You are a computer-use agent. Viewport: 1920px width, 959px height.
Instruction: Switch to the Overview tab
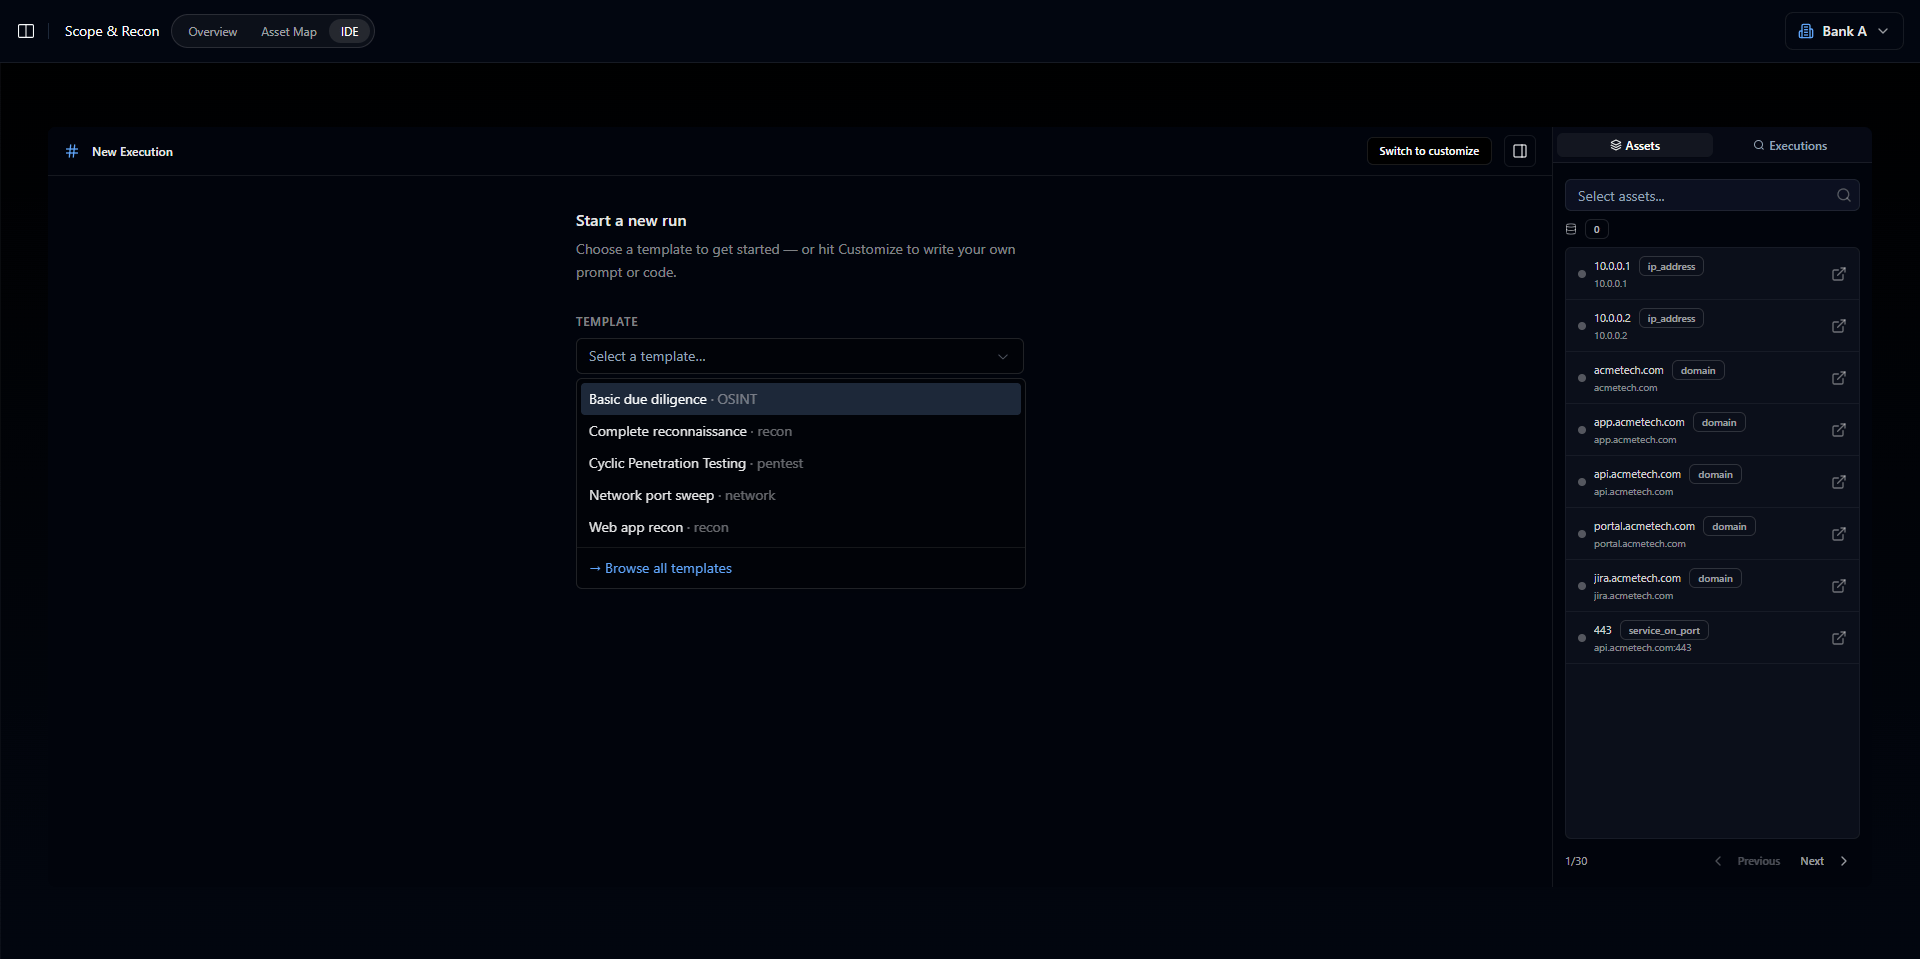click(213, 32)
